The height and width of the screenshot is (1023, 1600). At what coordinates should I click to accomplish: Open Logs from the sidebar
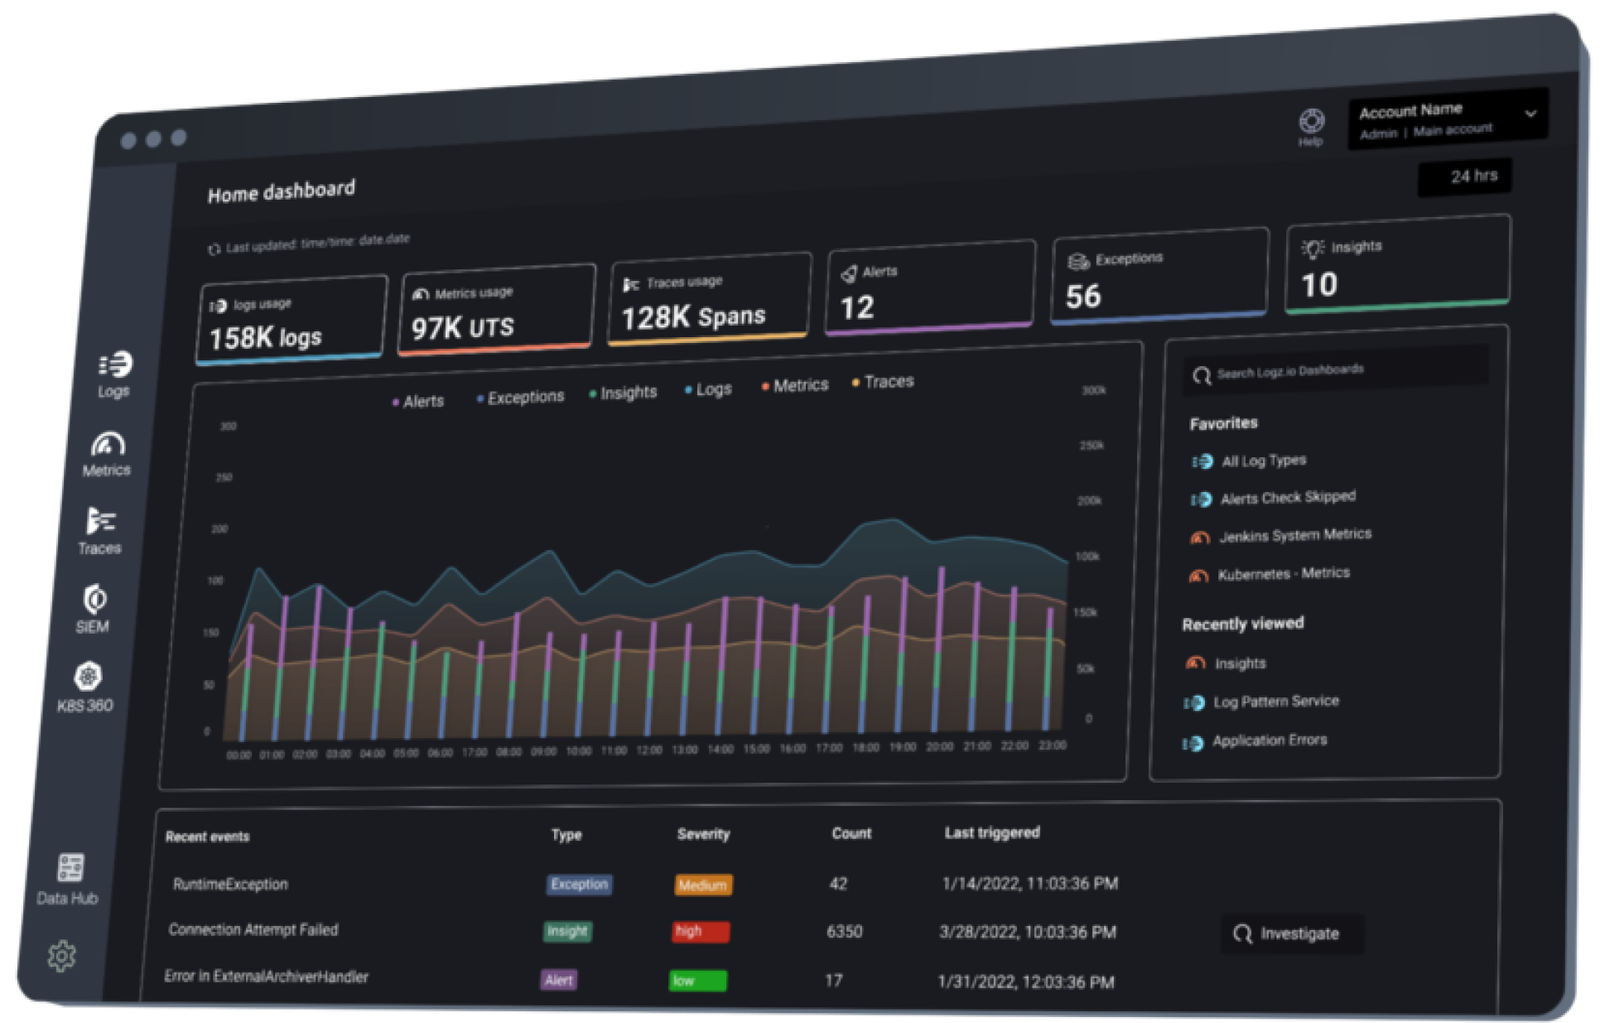(114, 375)
